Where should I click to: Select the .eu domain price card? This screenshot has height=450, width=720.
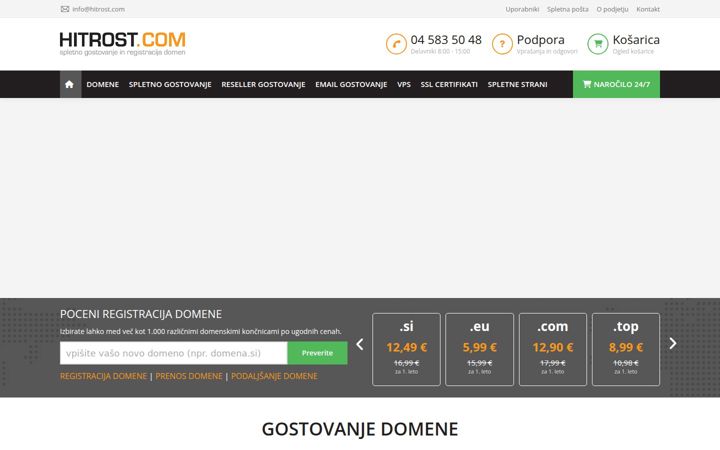click(x=479, y=349)
